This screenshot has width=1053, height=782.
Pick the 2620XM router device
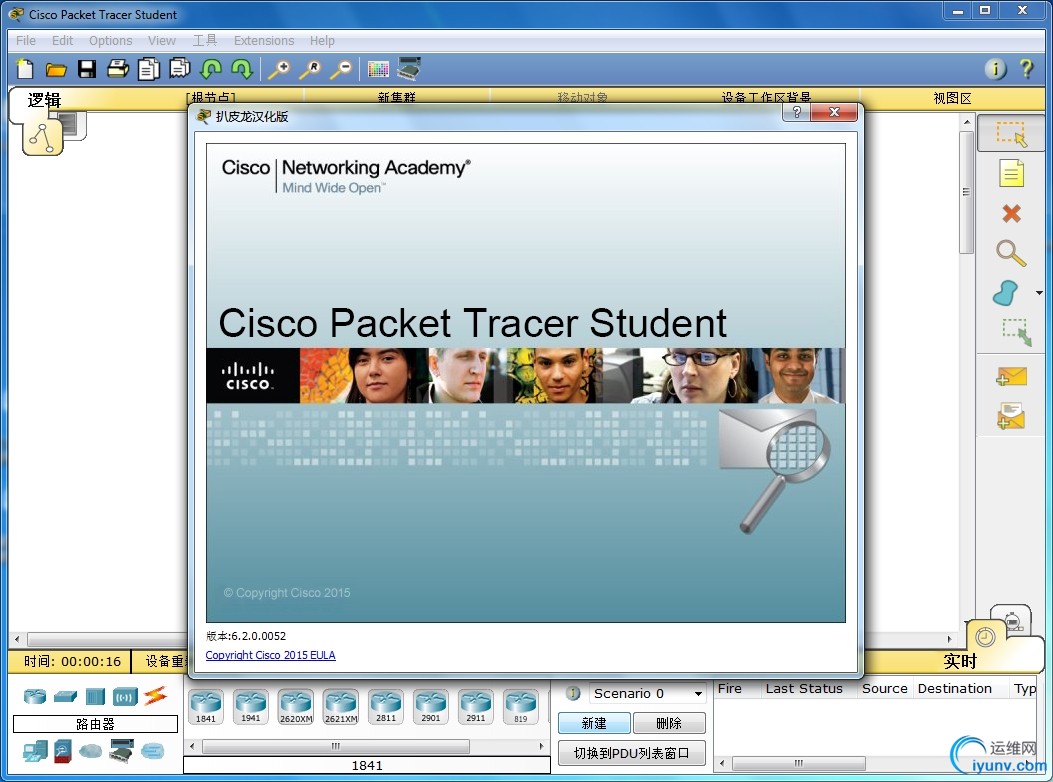[295, 707]
